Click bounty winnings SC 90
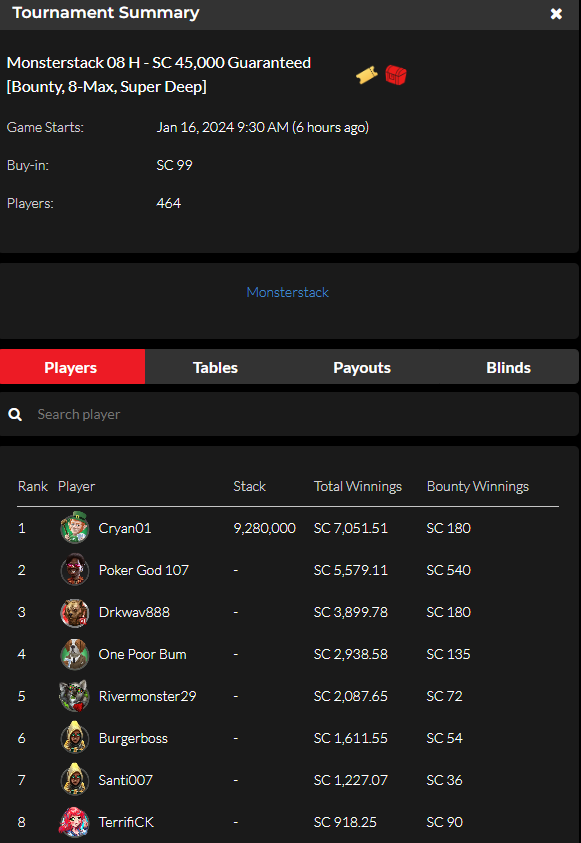Screen dimensions: 581x843 444,821
